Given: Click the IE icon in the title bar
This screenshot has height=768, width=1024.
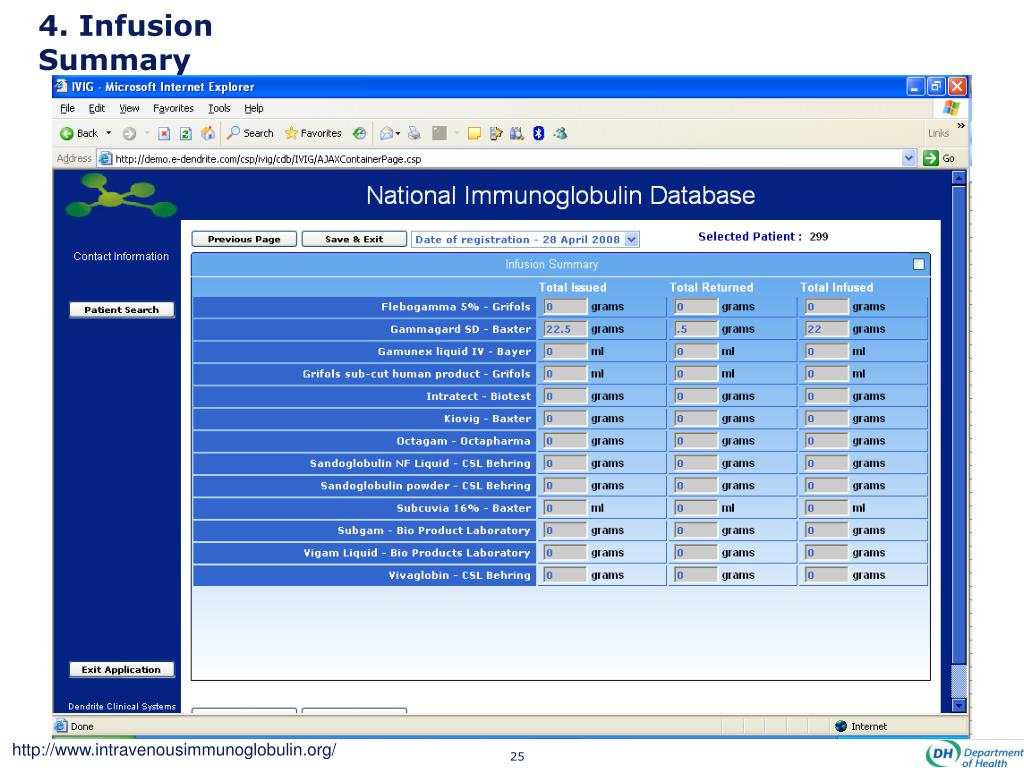Looking at the screenshot, I should click(x=61, y=86).
